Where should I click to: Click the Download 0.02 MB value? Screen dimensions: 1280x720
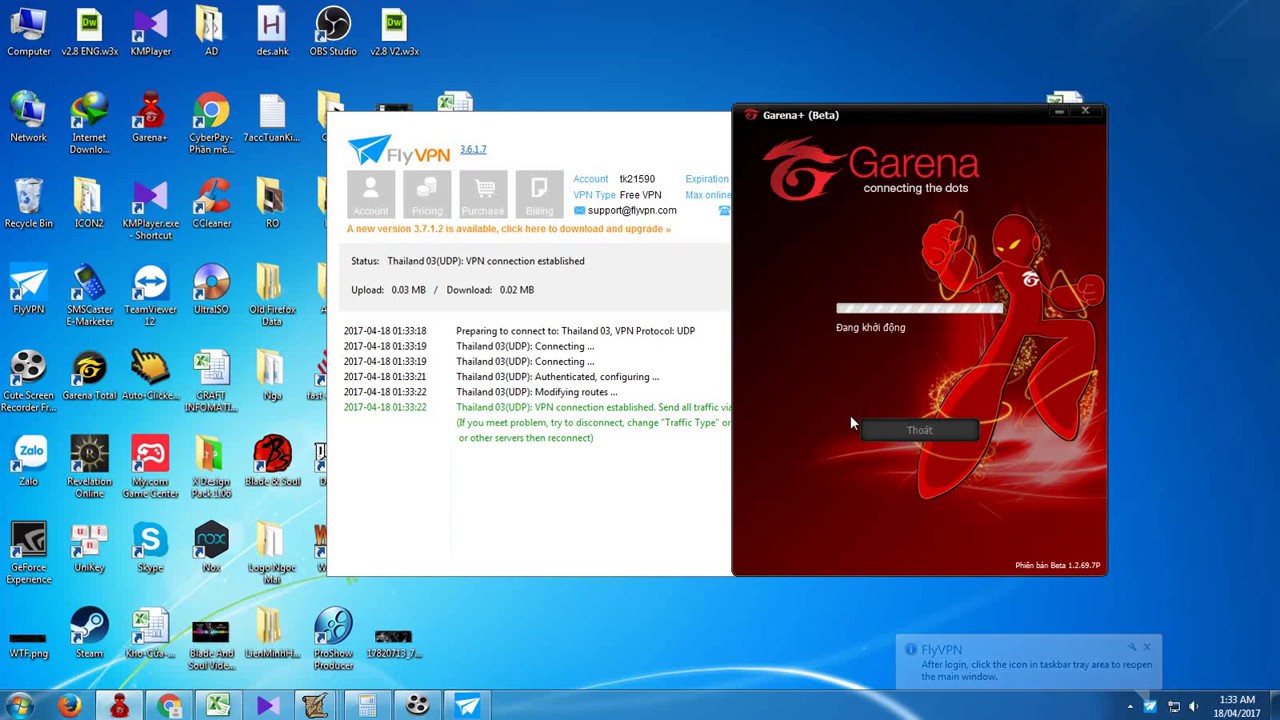(x=517, y=290)
